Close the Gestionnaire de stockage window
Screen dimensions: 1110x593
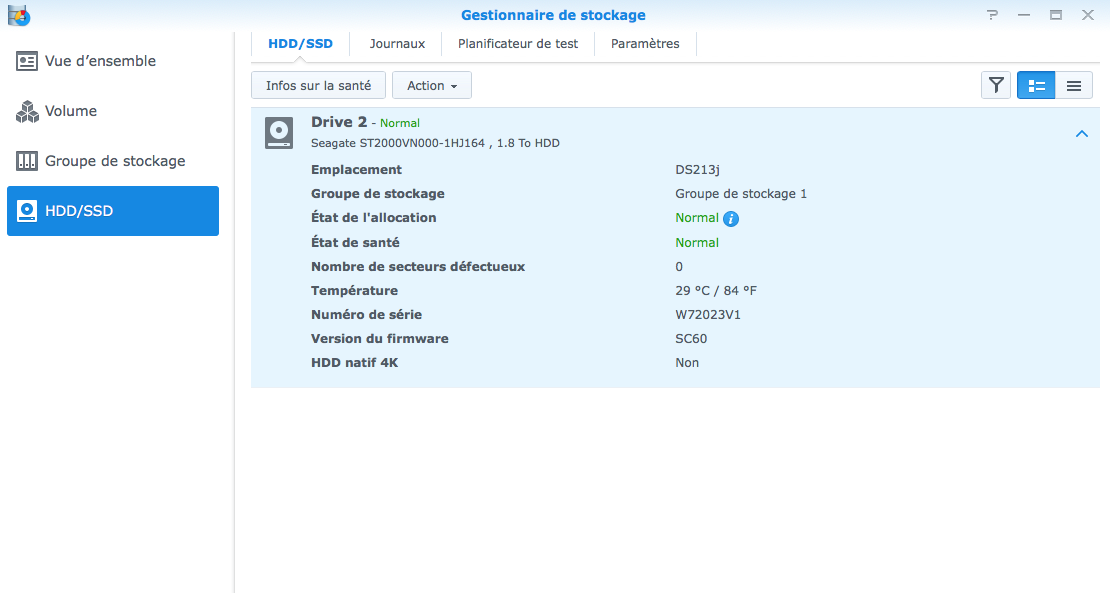1088,15
